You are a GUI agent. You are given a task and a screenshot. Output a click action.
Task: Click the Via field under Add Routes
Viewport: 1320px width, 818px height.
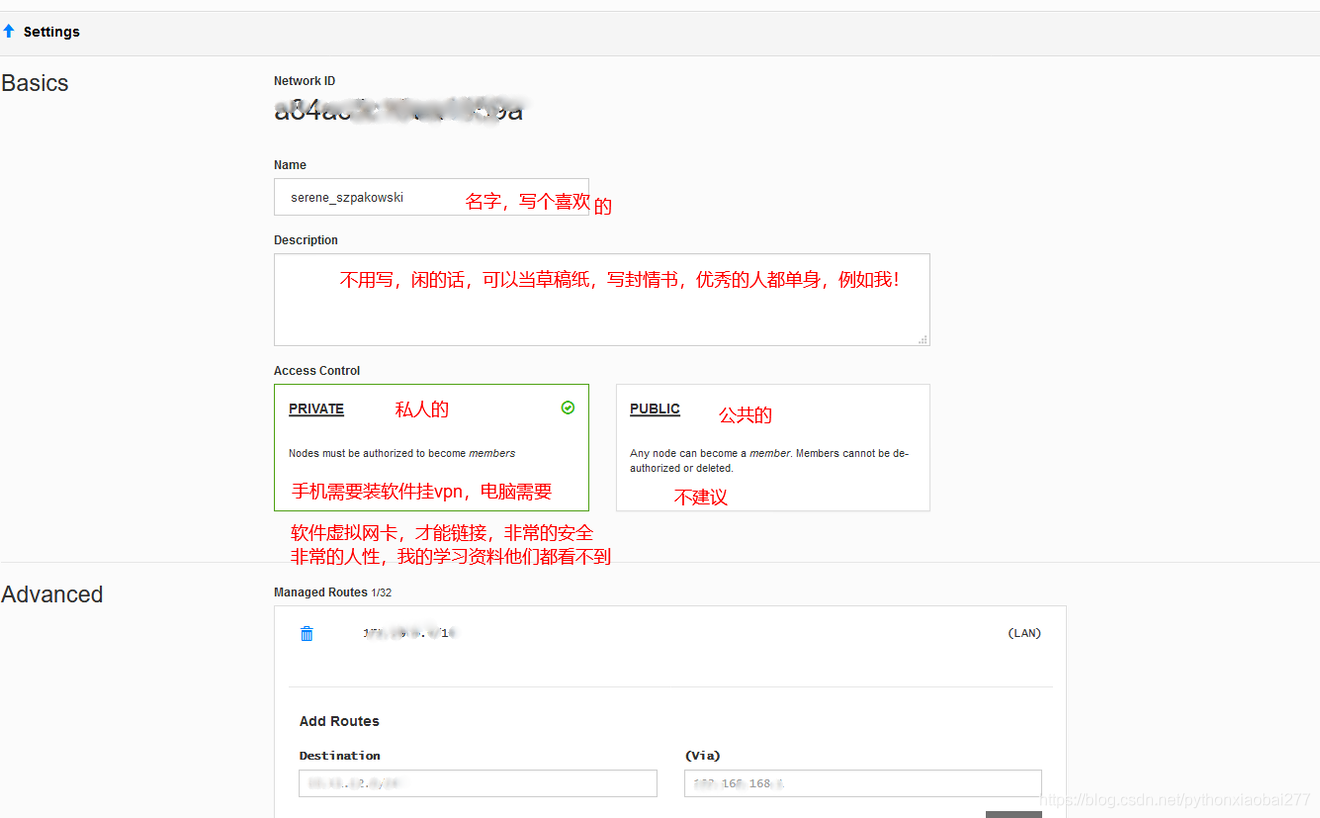[x=861, y=783]
